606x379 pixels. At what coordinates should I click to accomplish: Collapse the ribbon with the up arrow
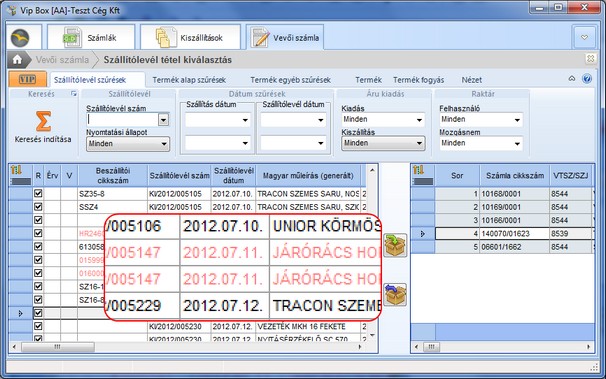pos(572,79)
